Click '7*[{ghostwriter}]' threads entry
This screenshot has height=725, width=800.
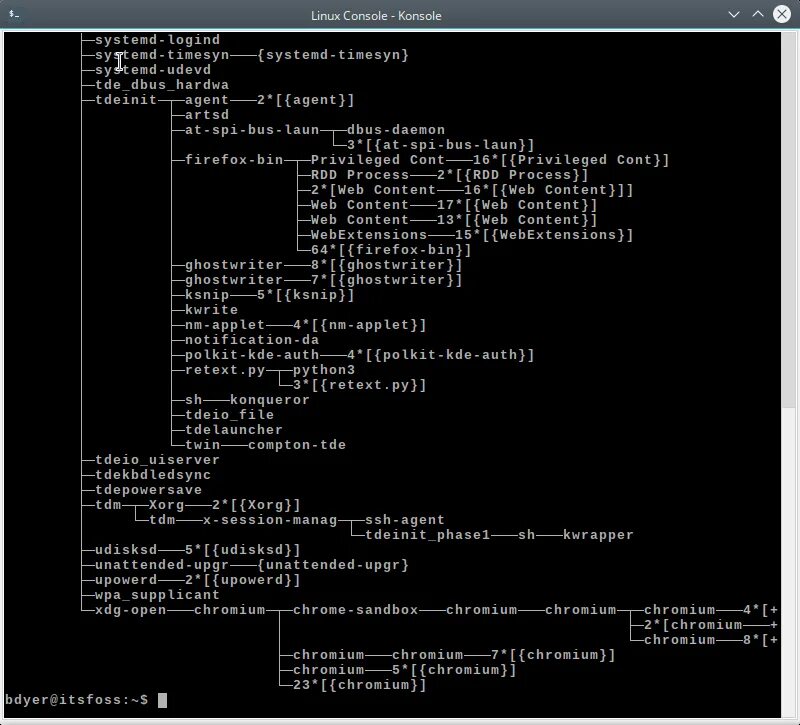point(387,280)
